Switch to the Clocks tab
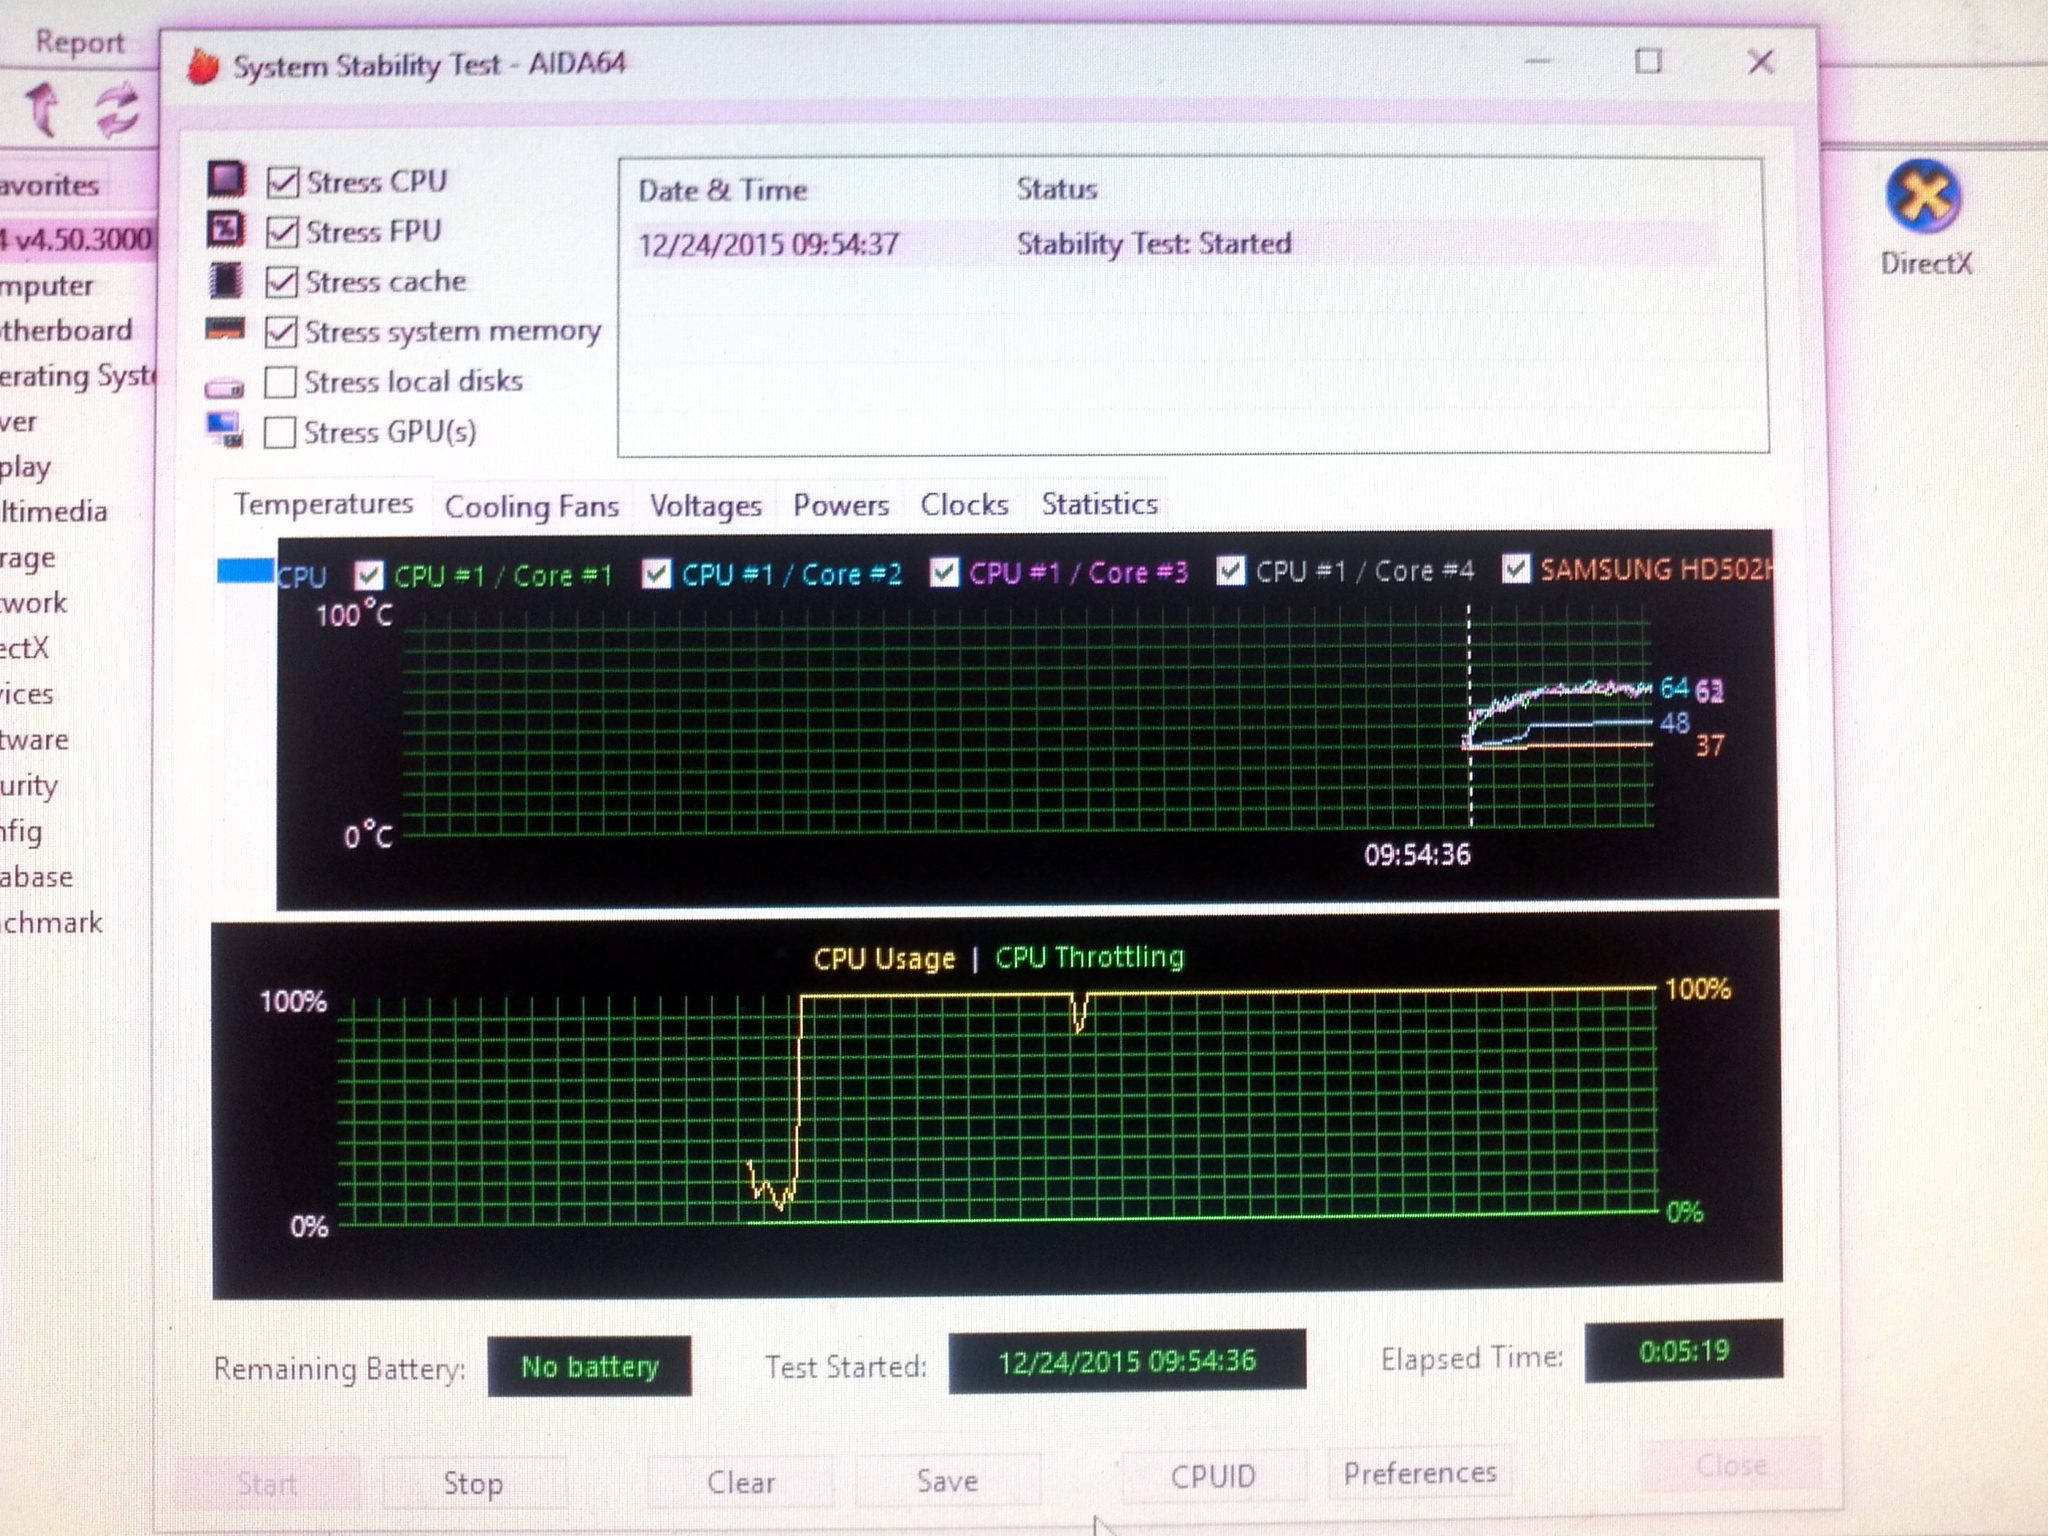This screenshot has height=1536, width=2048. tap(964, 504)
